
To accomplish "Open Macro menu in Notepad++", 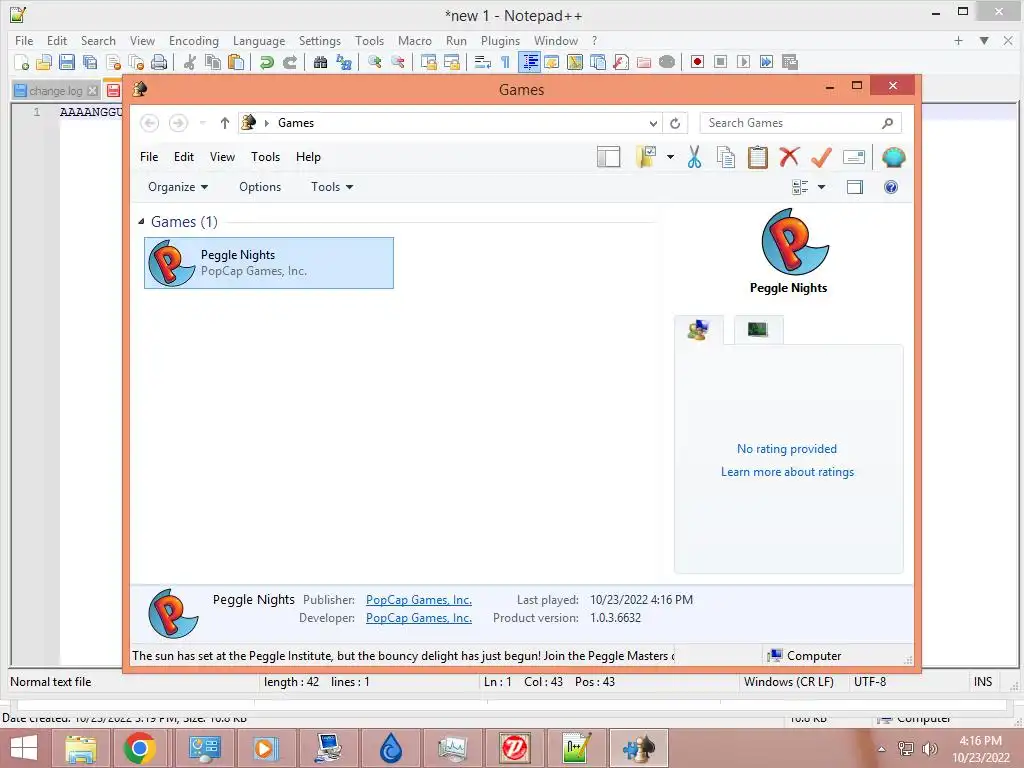I will (x=415, y=40).
